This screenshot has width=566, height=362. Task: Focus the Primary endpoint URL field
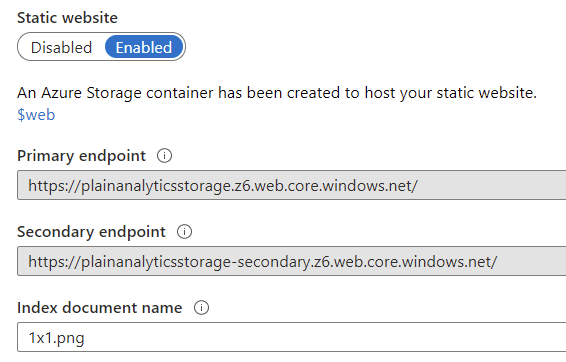[292, 186]
